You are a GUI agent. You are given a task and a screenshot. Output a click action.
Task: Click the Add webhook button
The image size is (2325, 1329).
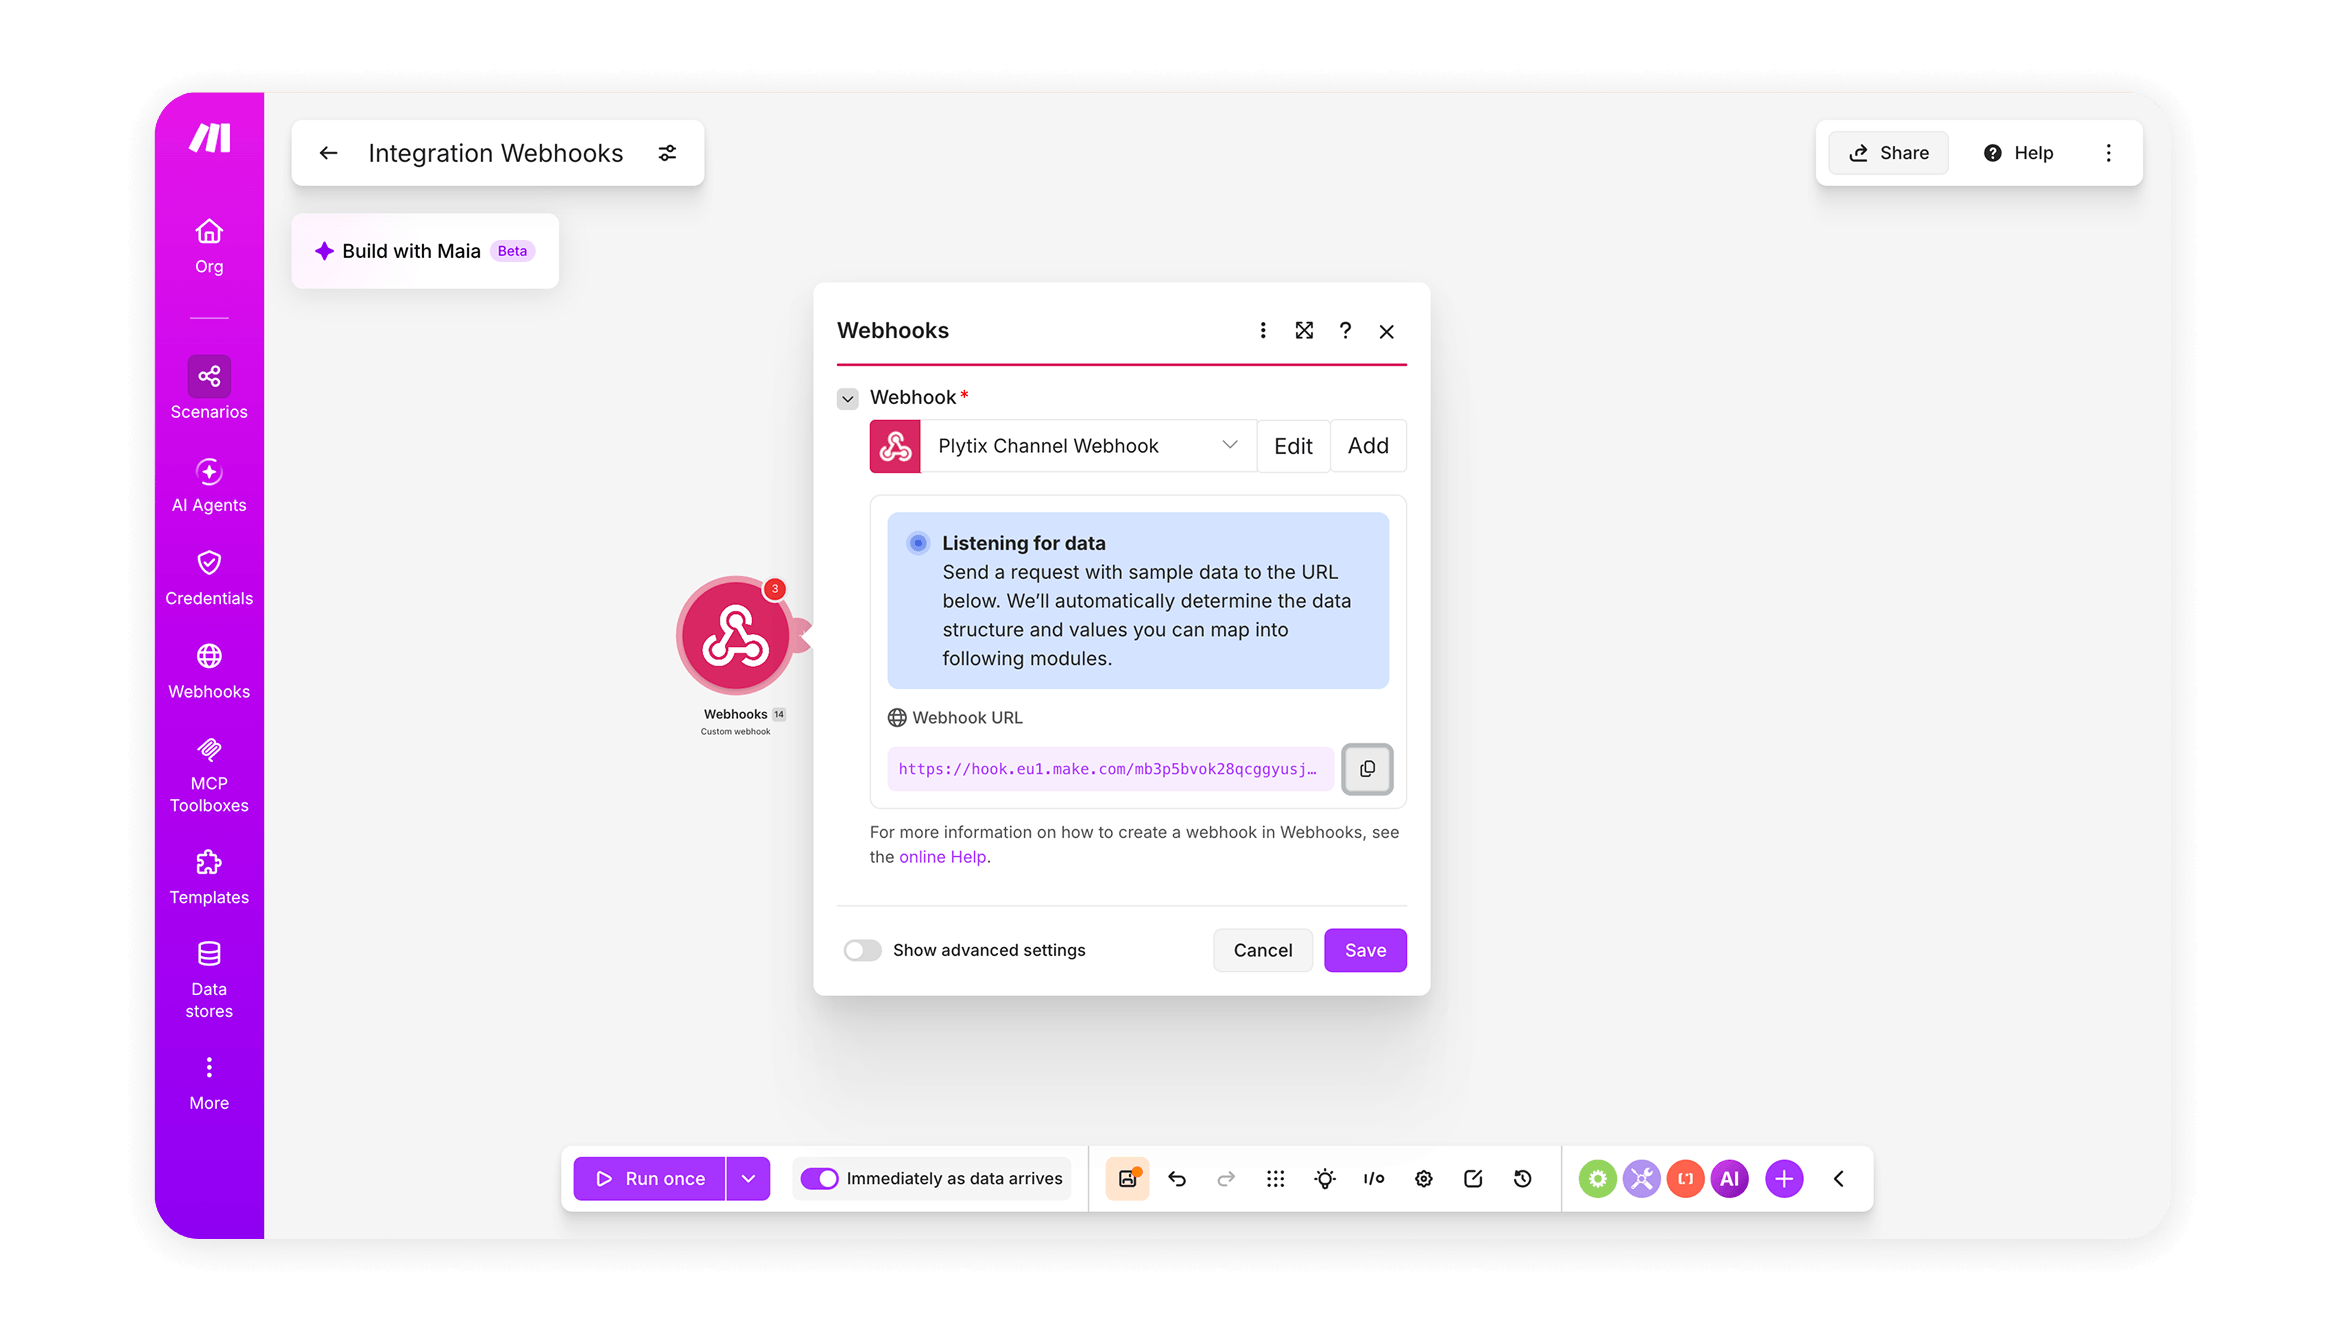coord(1368,446)
